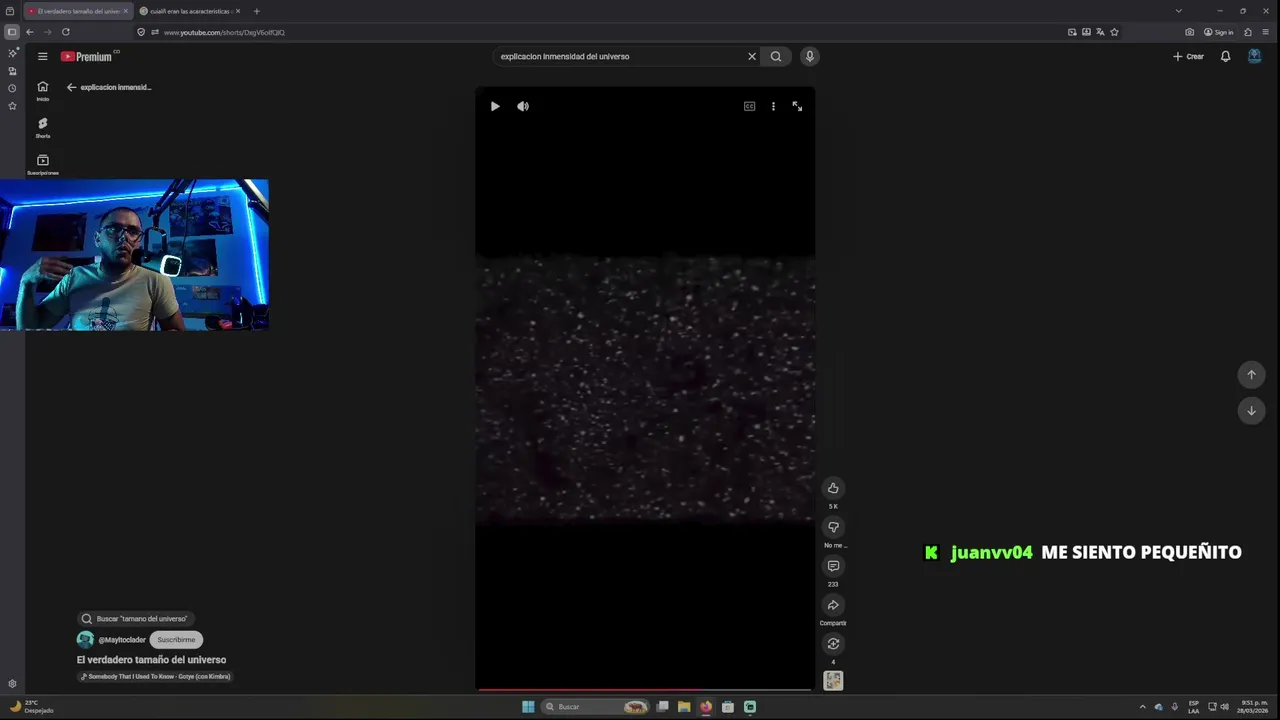Share this Short

(833, 605)
